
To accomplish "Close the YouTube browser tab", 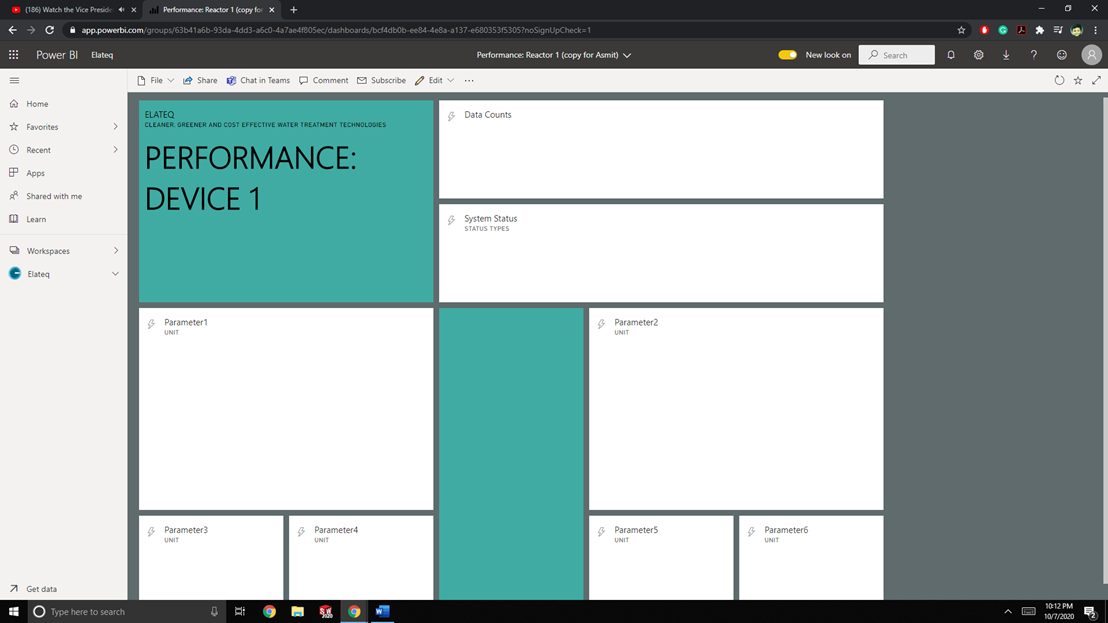I will click(134, 10).
